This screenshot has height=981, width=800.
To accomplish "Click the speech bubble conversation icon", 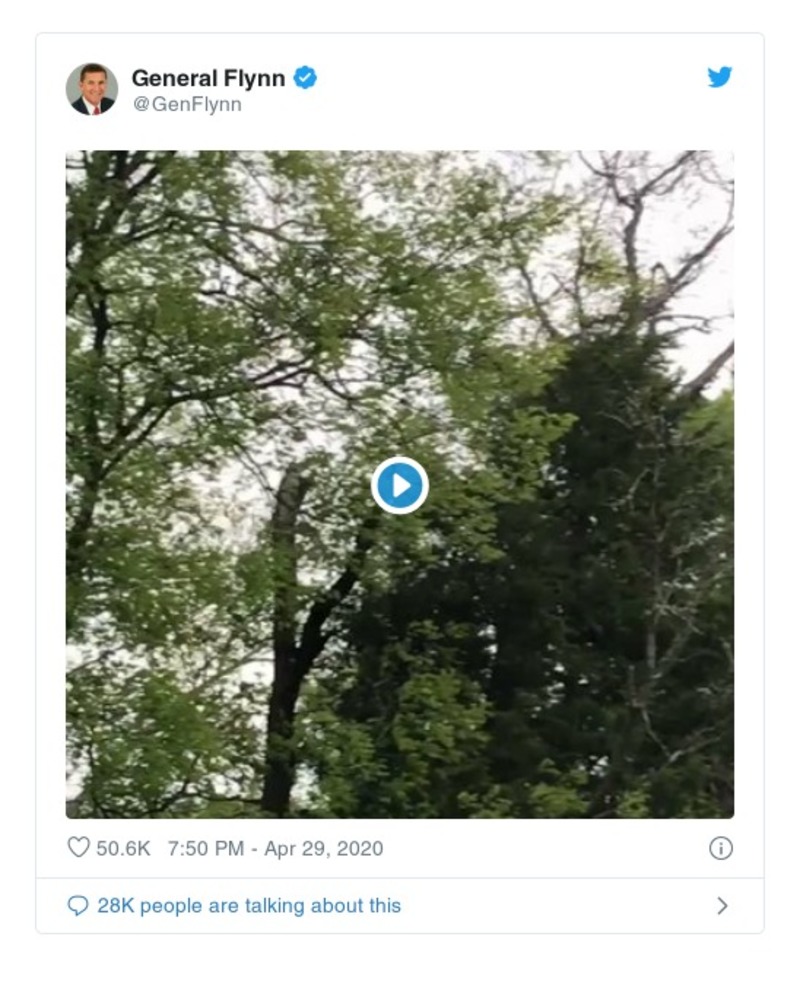I will [78, 906].
